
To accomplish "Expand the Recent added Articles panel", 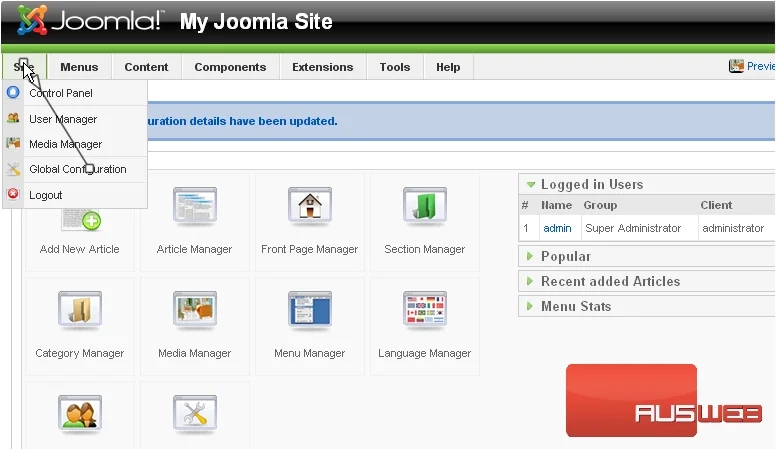I will [x=530, y=281].
